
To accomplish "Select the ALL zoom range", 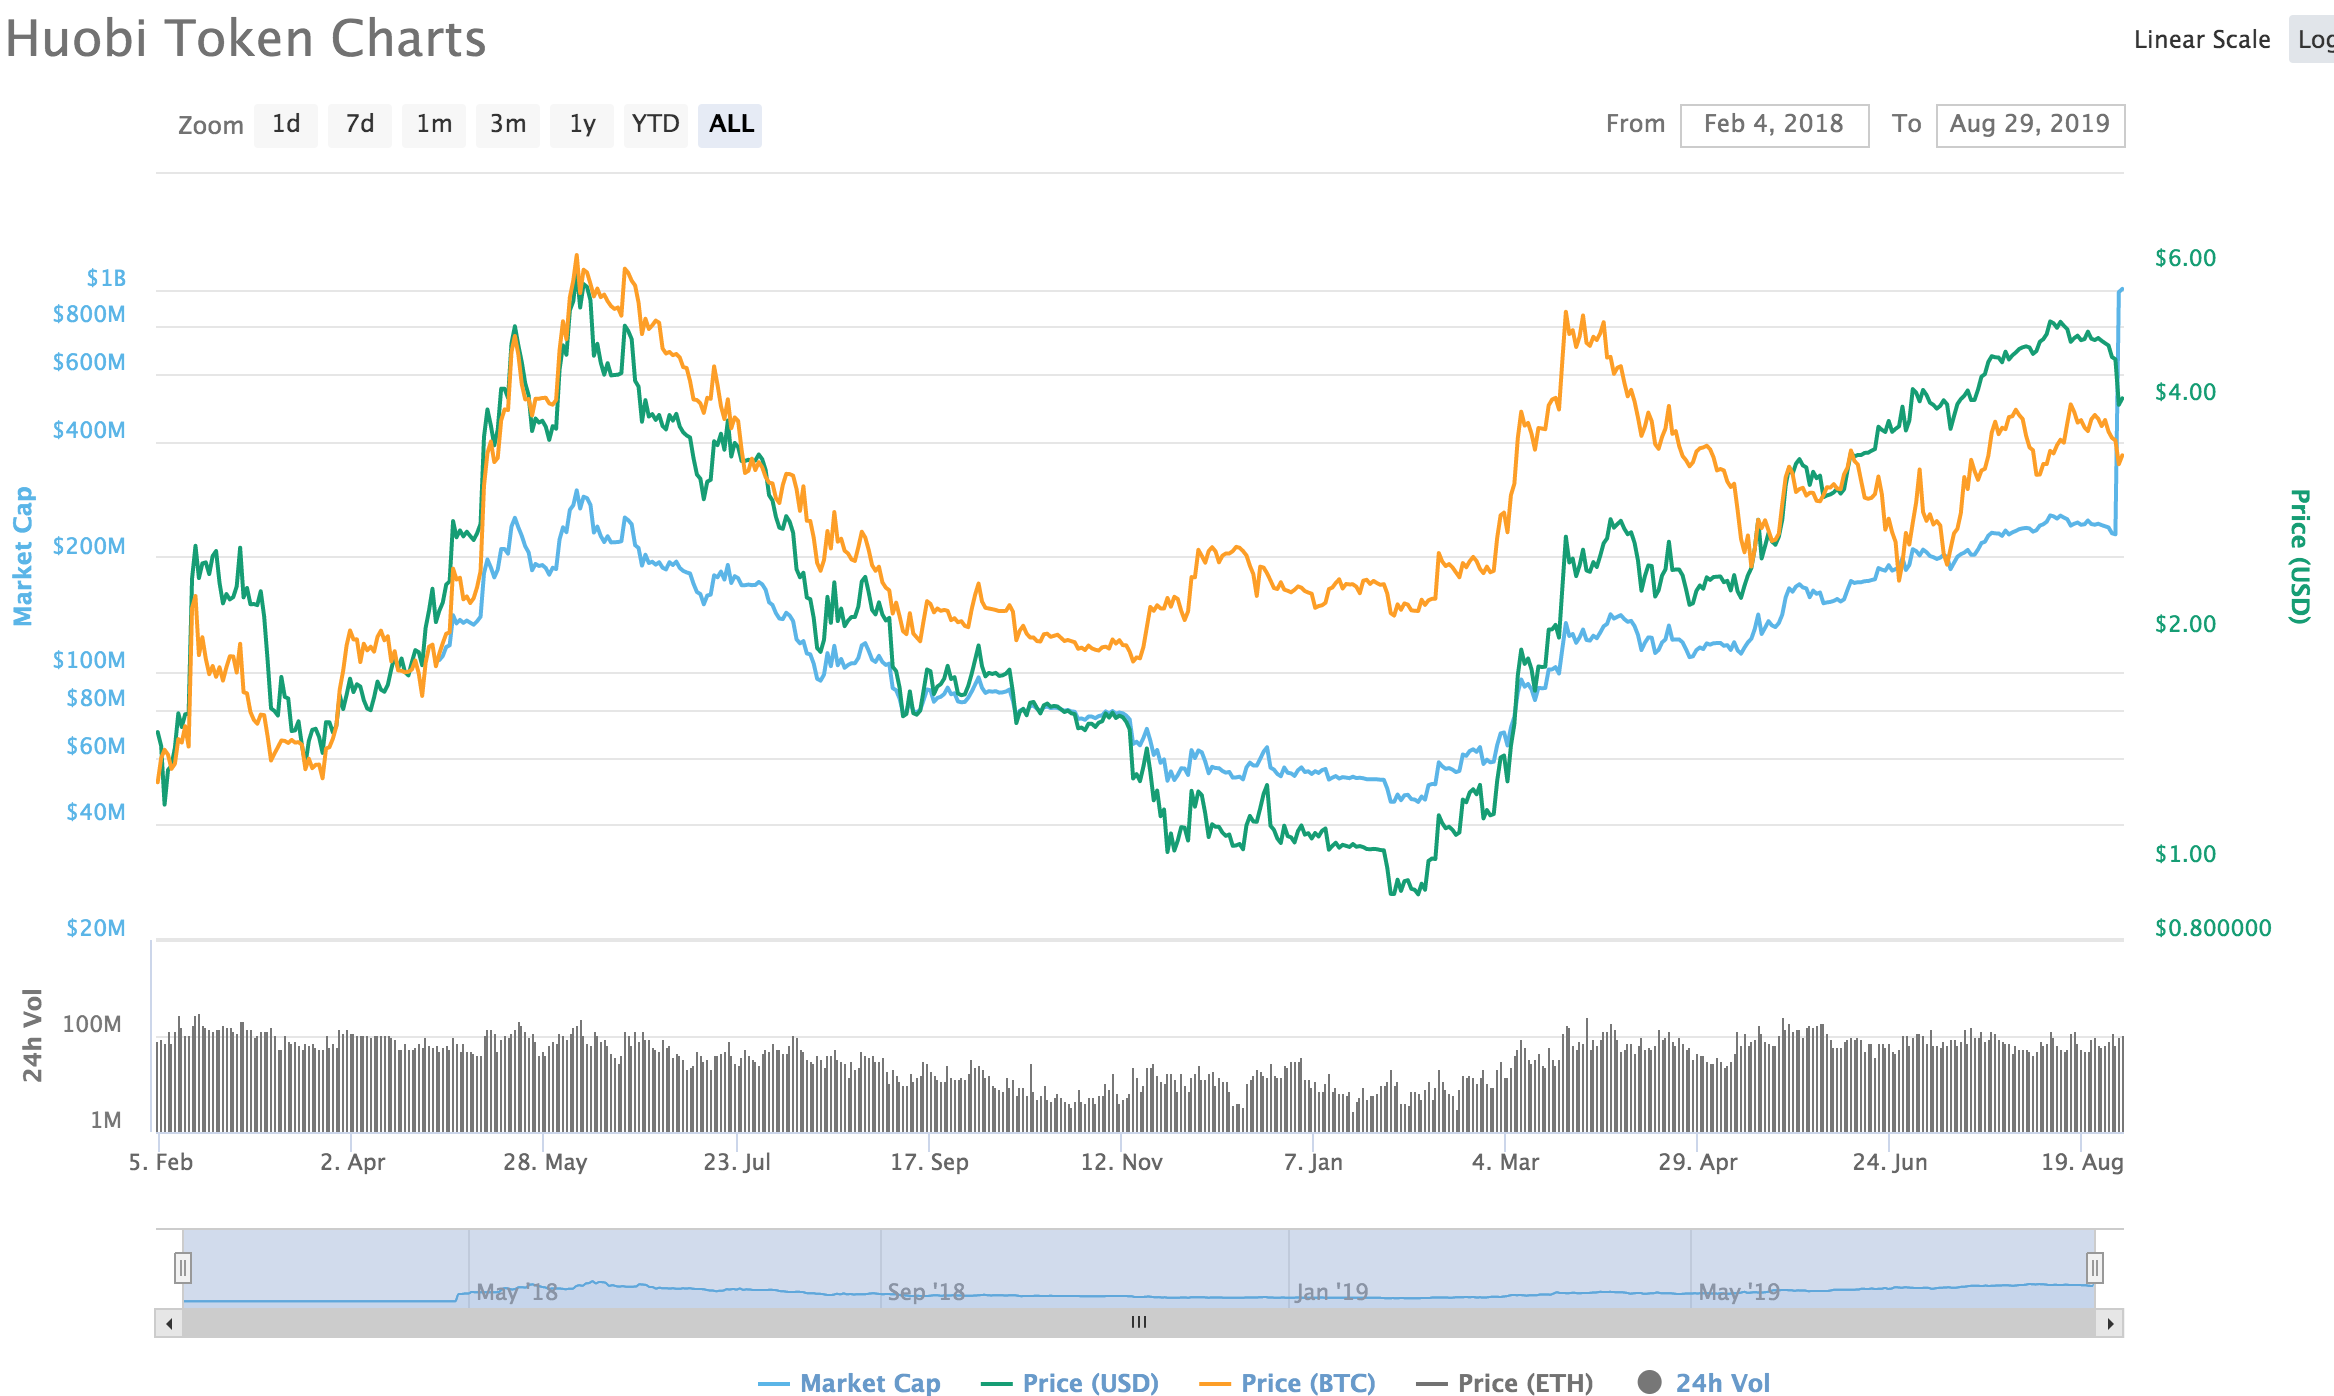I will (730, 125).
